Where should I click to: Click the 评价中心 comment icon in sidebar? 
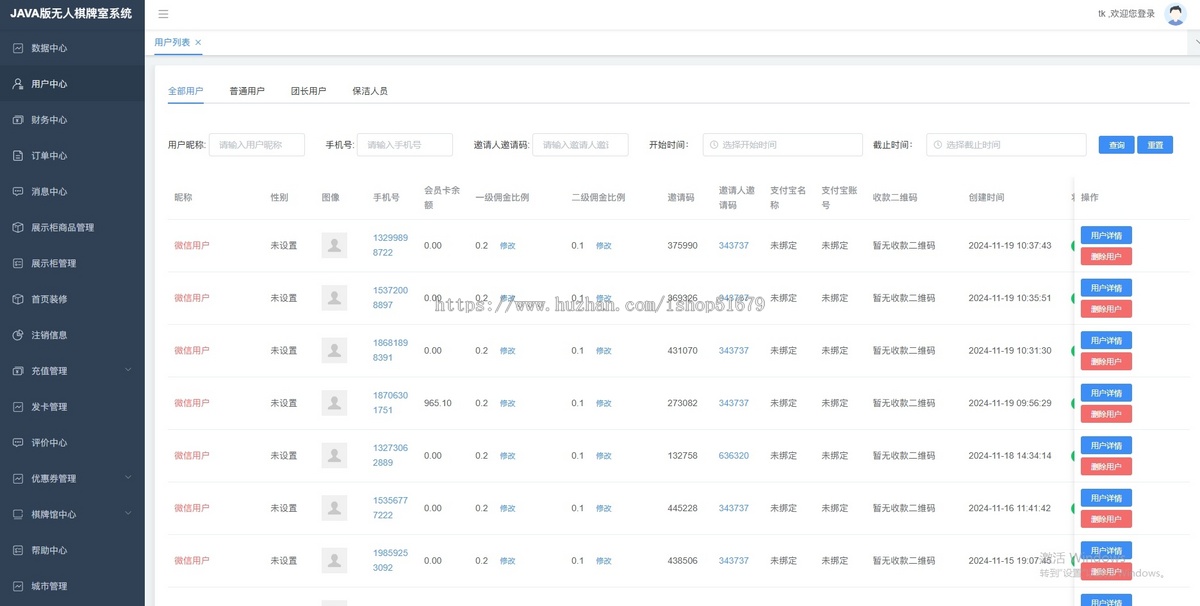pos(18,442)
